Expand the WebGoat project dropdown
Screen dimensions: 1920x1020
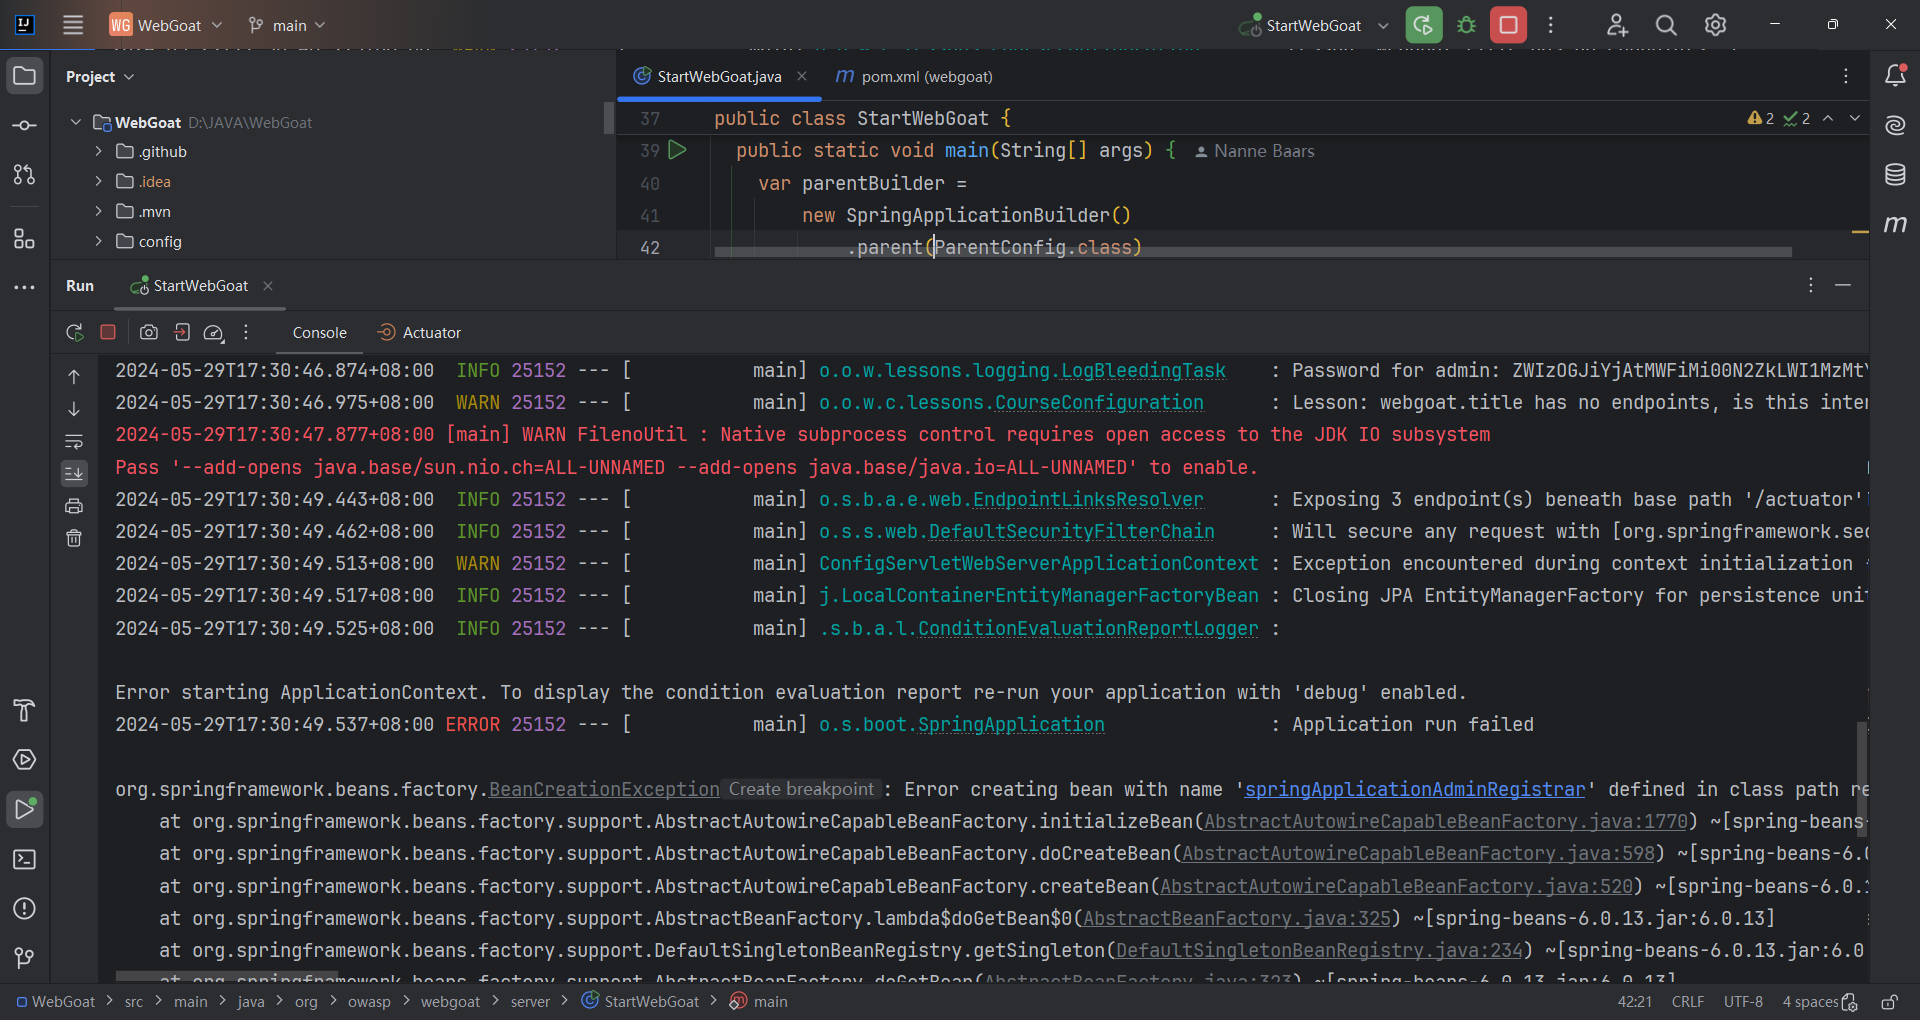(166, 25)
